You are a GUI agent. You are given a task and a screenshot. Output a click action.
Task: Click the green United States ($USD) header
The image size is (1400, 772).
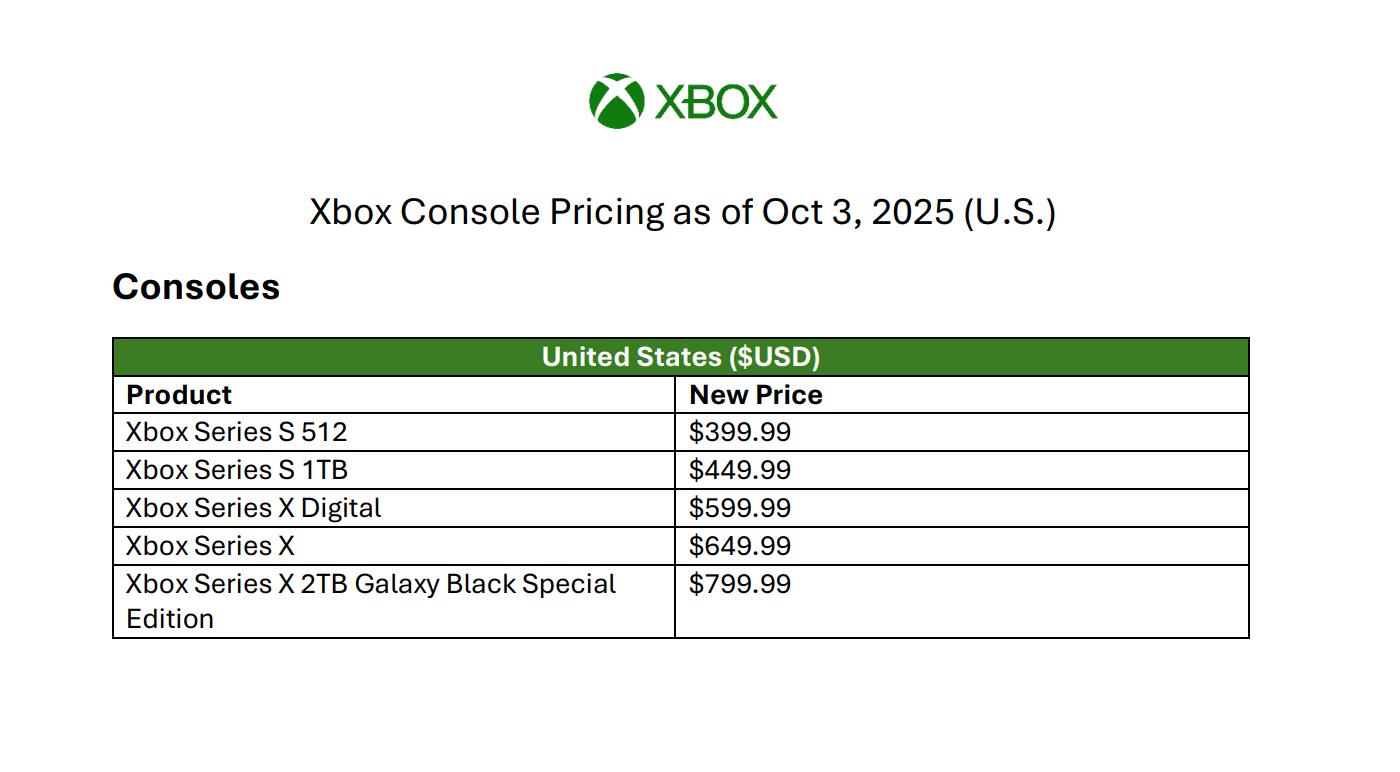point(680,357)
